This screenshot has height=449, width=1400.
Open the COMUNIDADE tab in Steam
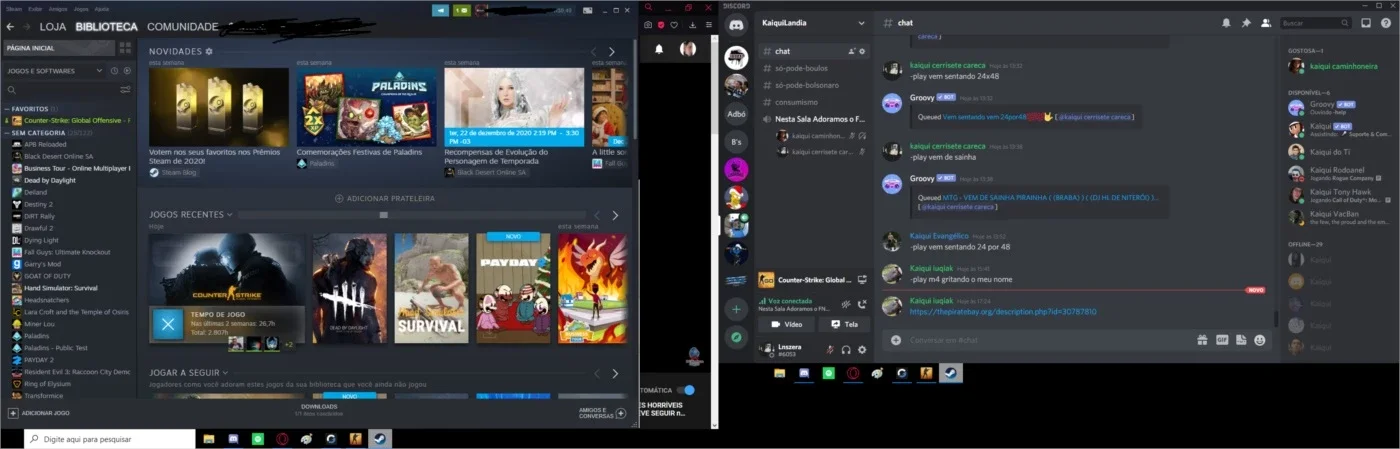[x=182, y=26]
